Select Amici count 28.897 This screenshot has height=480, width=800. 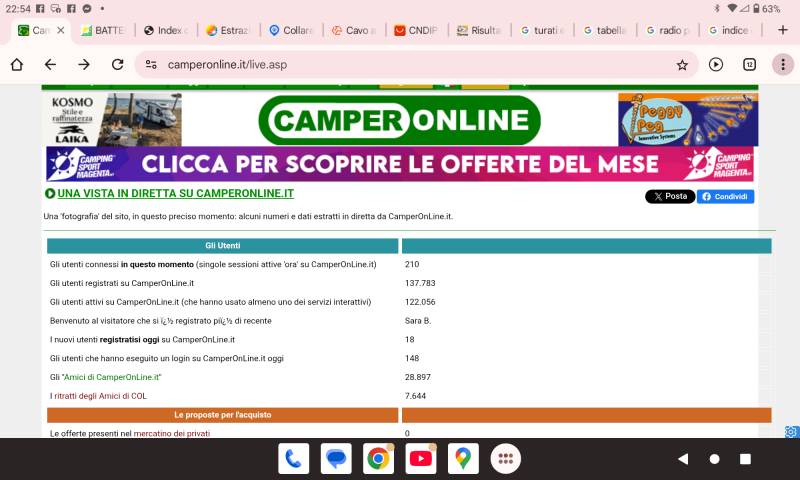(x=417, y=377)
